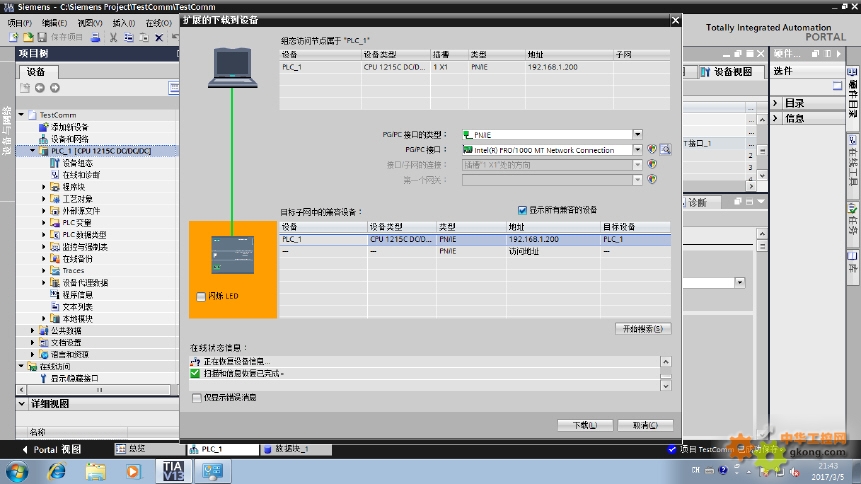This screenshot has height=484, width=861.
Task: Switch to the PLC_1 editor tab
Action: pyautogui.click(x=222, y=449)
